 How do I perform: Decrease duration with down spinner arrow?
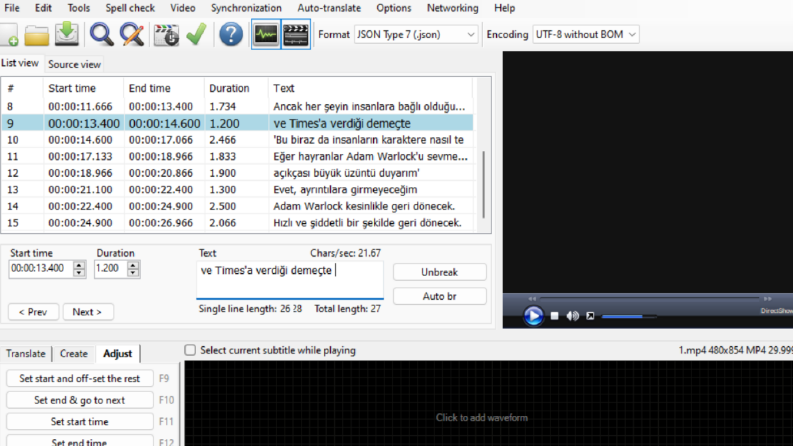pos(133,273)
